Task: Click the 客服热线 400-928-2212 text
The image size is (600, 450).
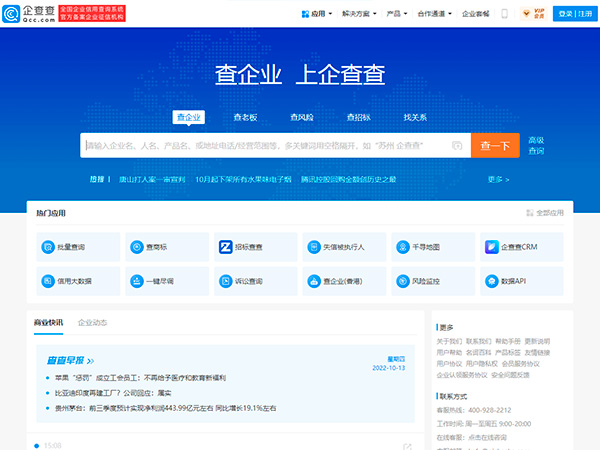Action: click(x=474, y=410)
